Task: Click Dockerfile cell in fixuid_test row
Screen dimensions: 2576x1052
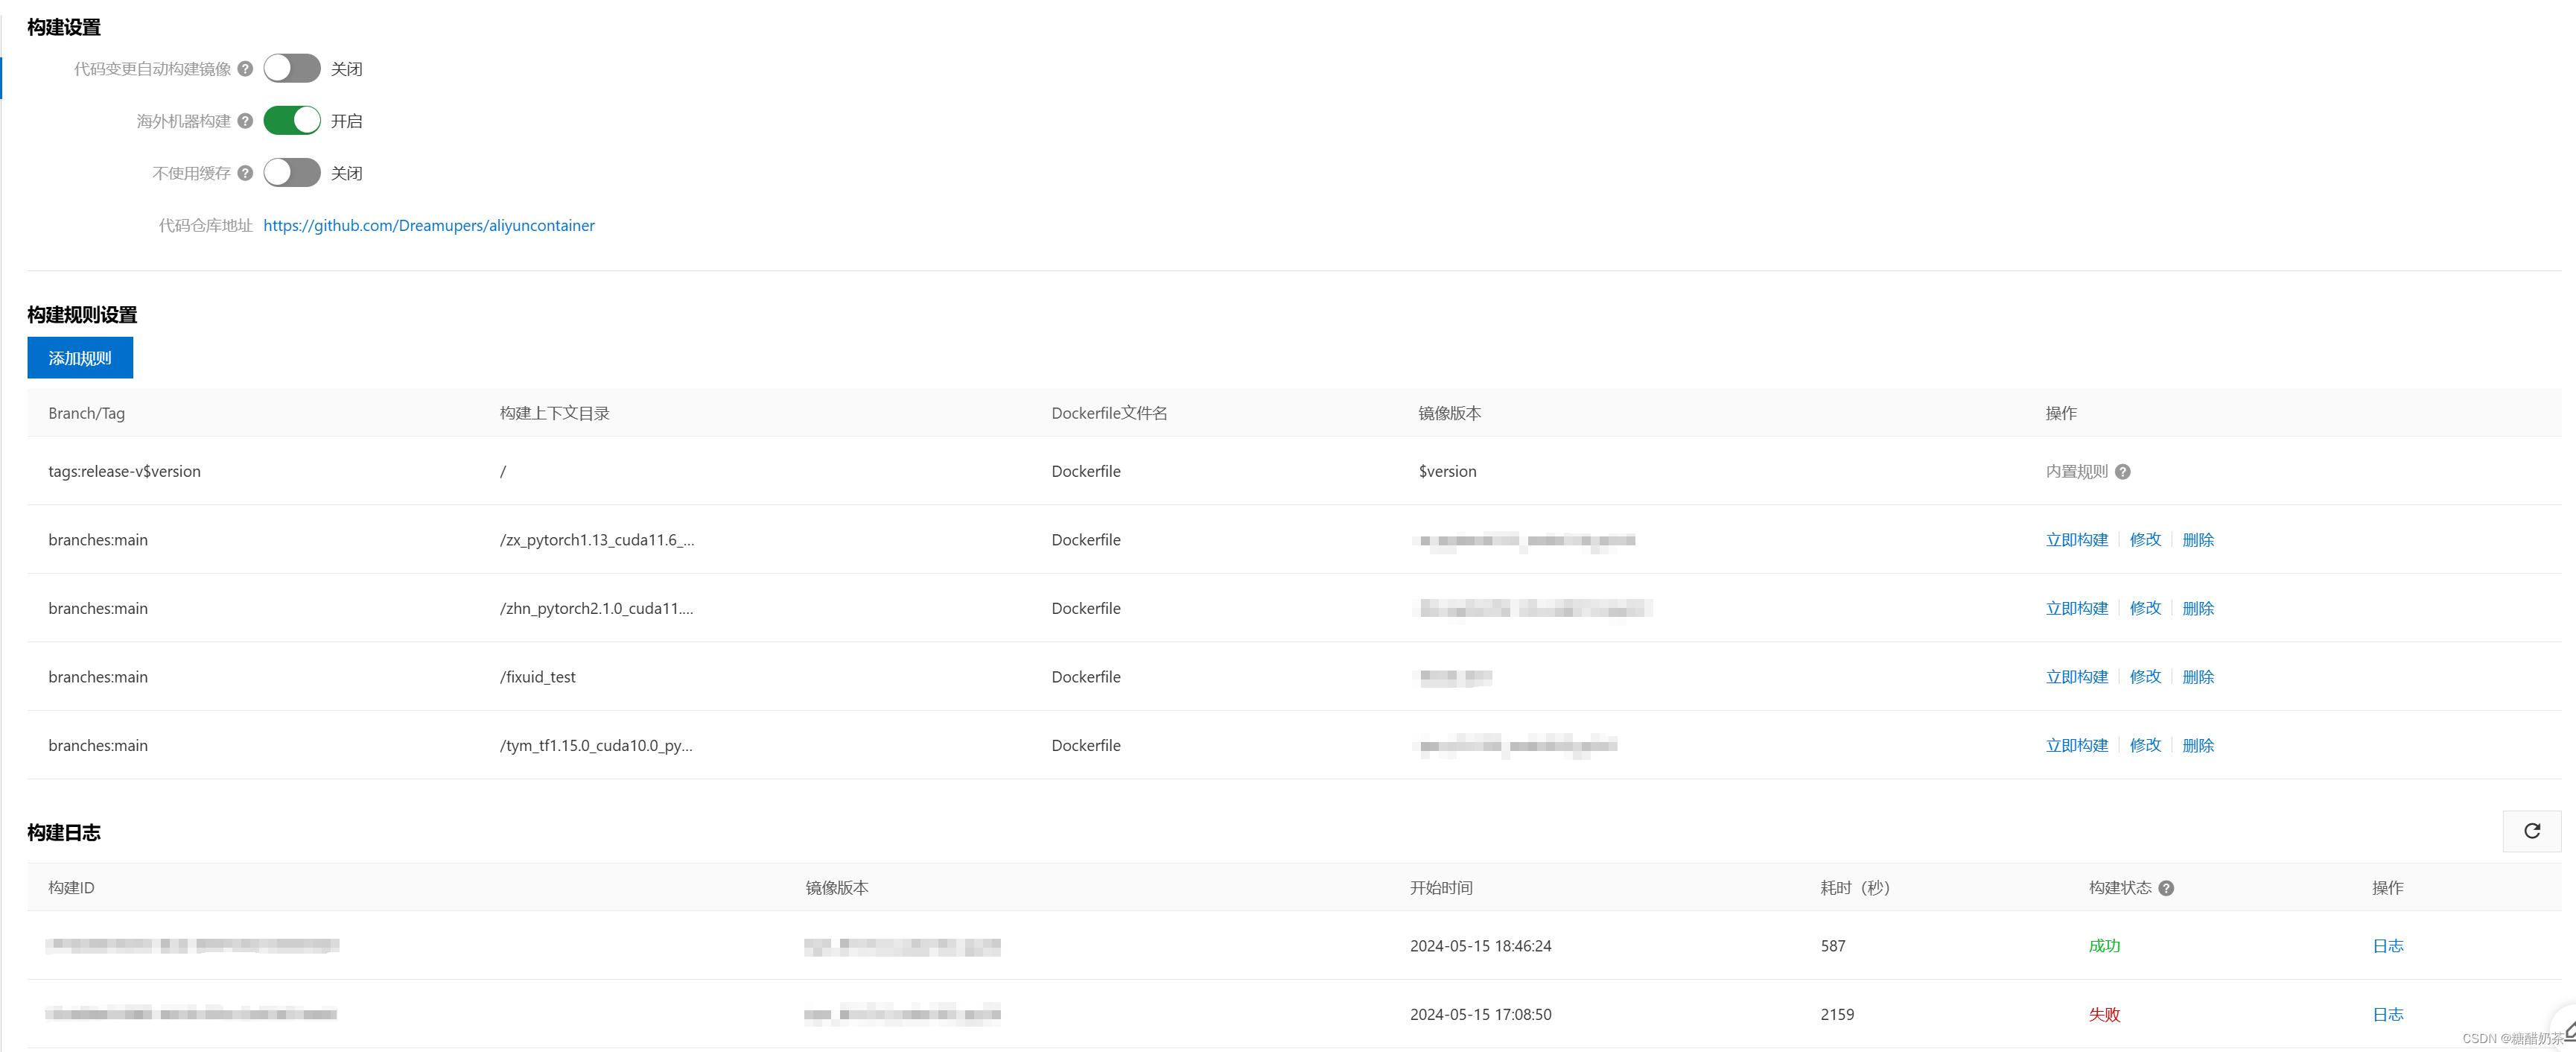Action: point(1085,677)
